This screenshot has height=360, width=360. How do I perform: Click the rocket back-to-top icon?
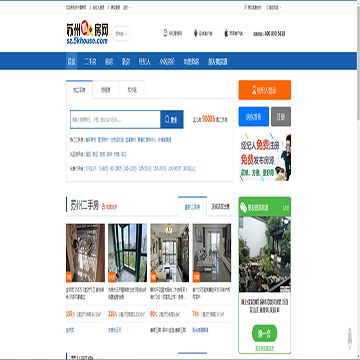pyautogui.click(x=350, y=338)
